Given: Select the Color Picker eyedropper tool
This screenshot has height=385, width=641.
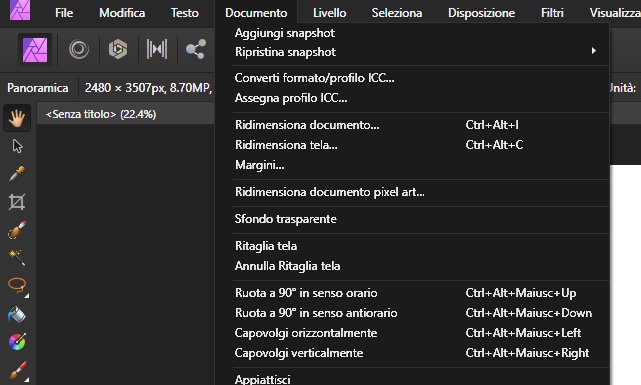Looking at the screenshot, I should [x=17, y=174].
